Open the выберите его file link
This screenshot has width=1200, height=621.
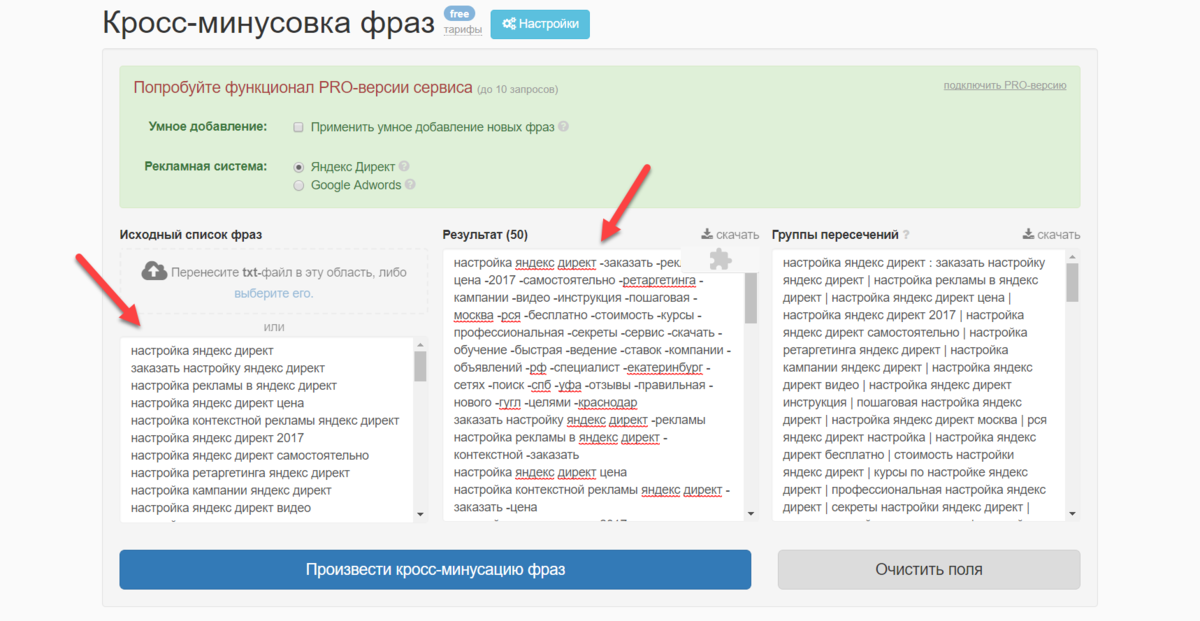click(274, 293)
